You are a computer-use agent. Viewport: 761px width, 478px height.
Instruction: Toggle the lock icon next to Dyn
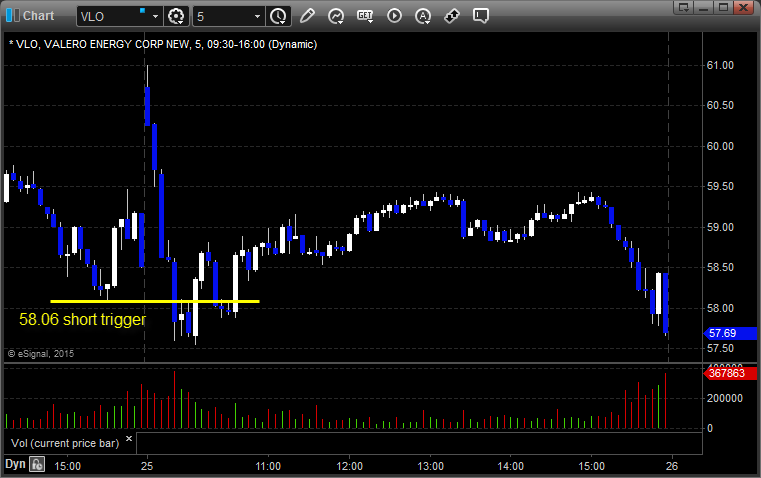click(x=37, y=464)
